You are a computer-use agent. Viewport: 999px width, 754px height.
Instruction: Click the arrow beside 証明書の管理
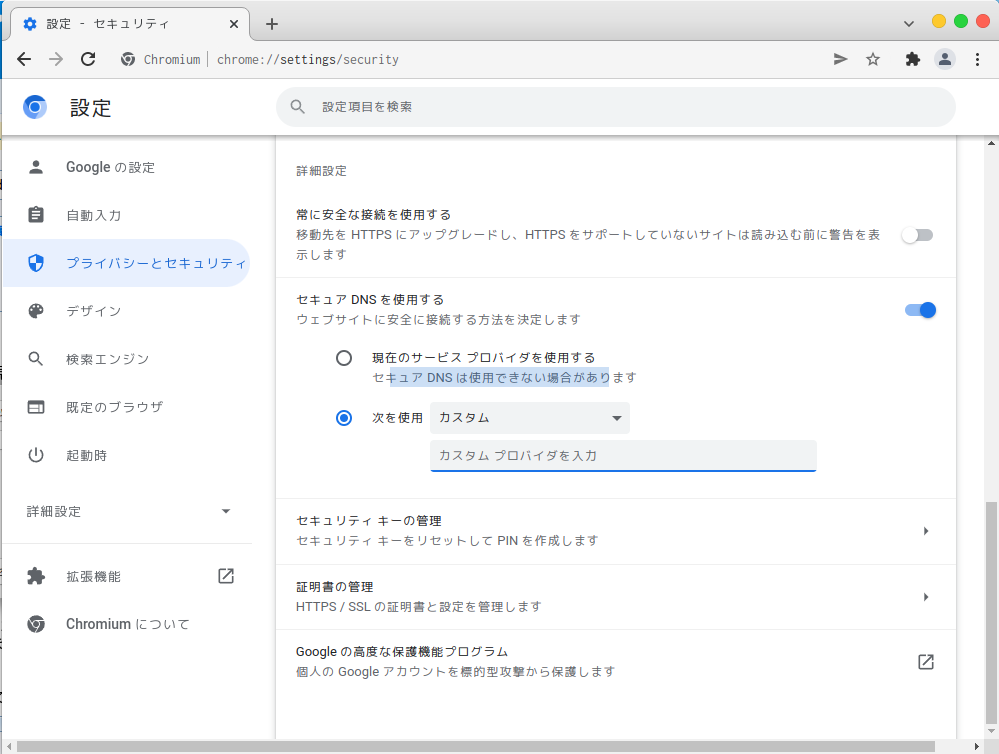point(926,597)
